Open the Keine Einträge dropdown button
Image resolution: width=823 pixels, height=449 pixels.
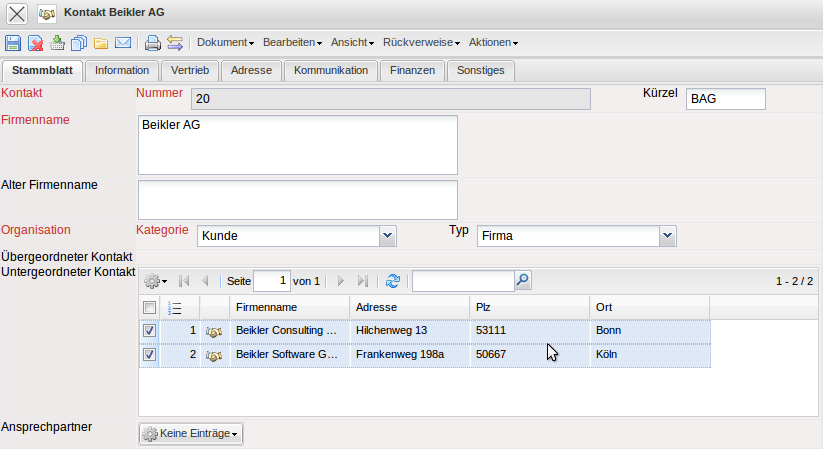tap(190, 434)
